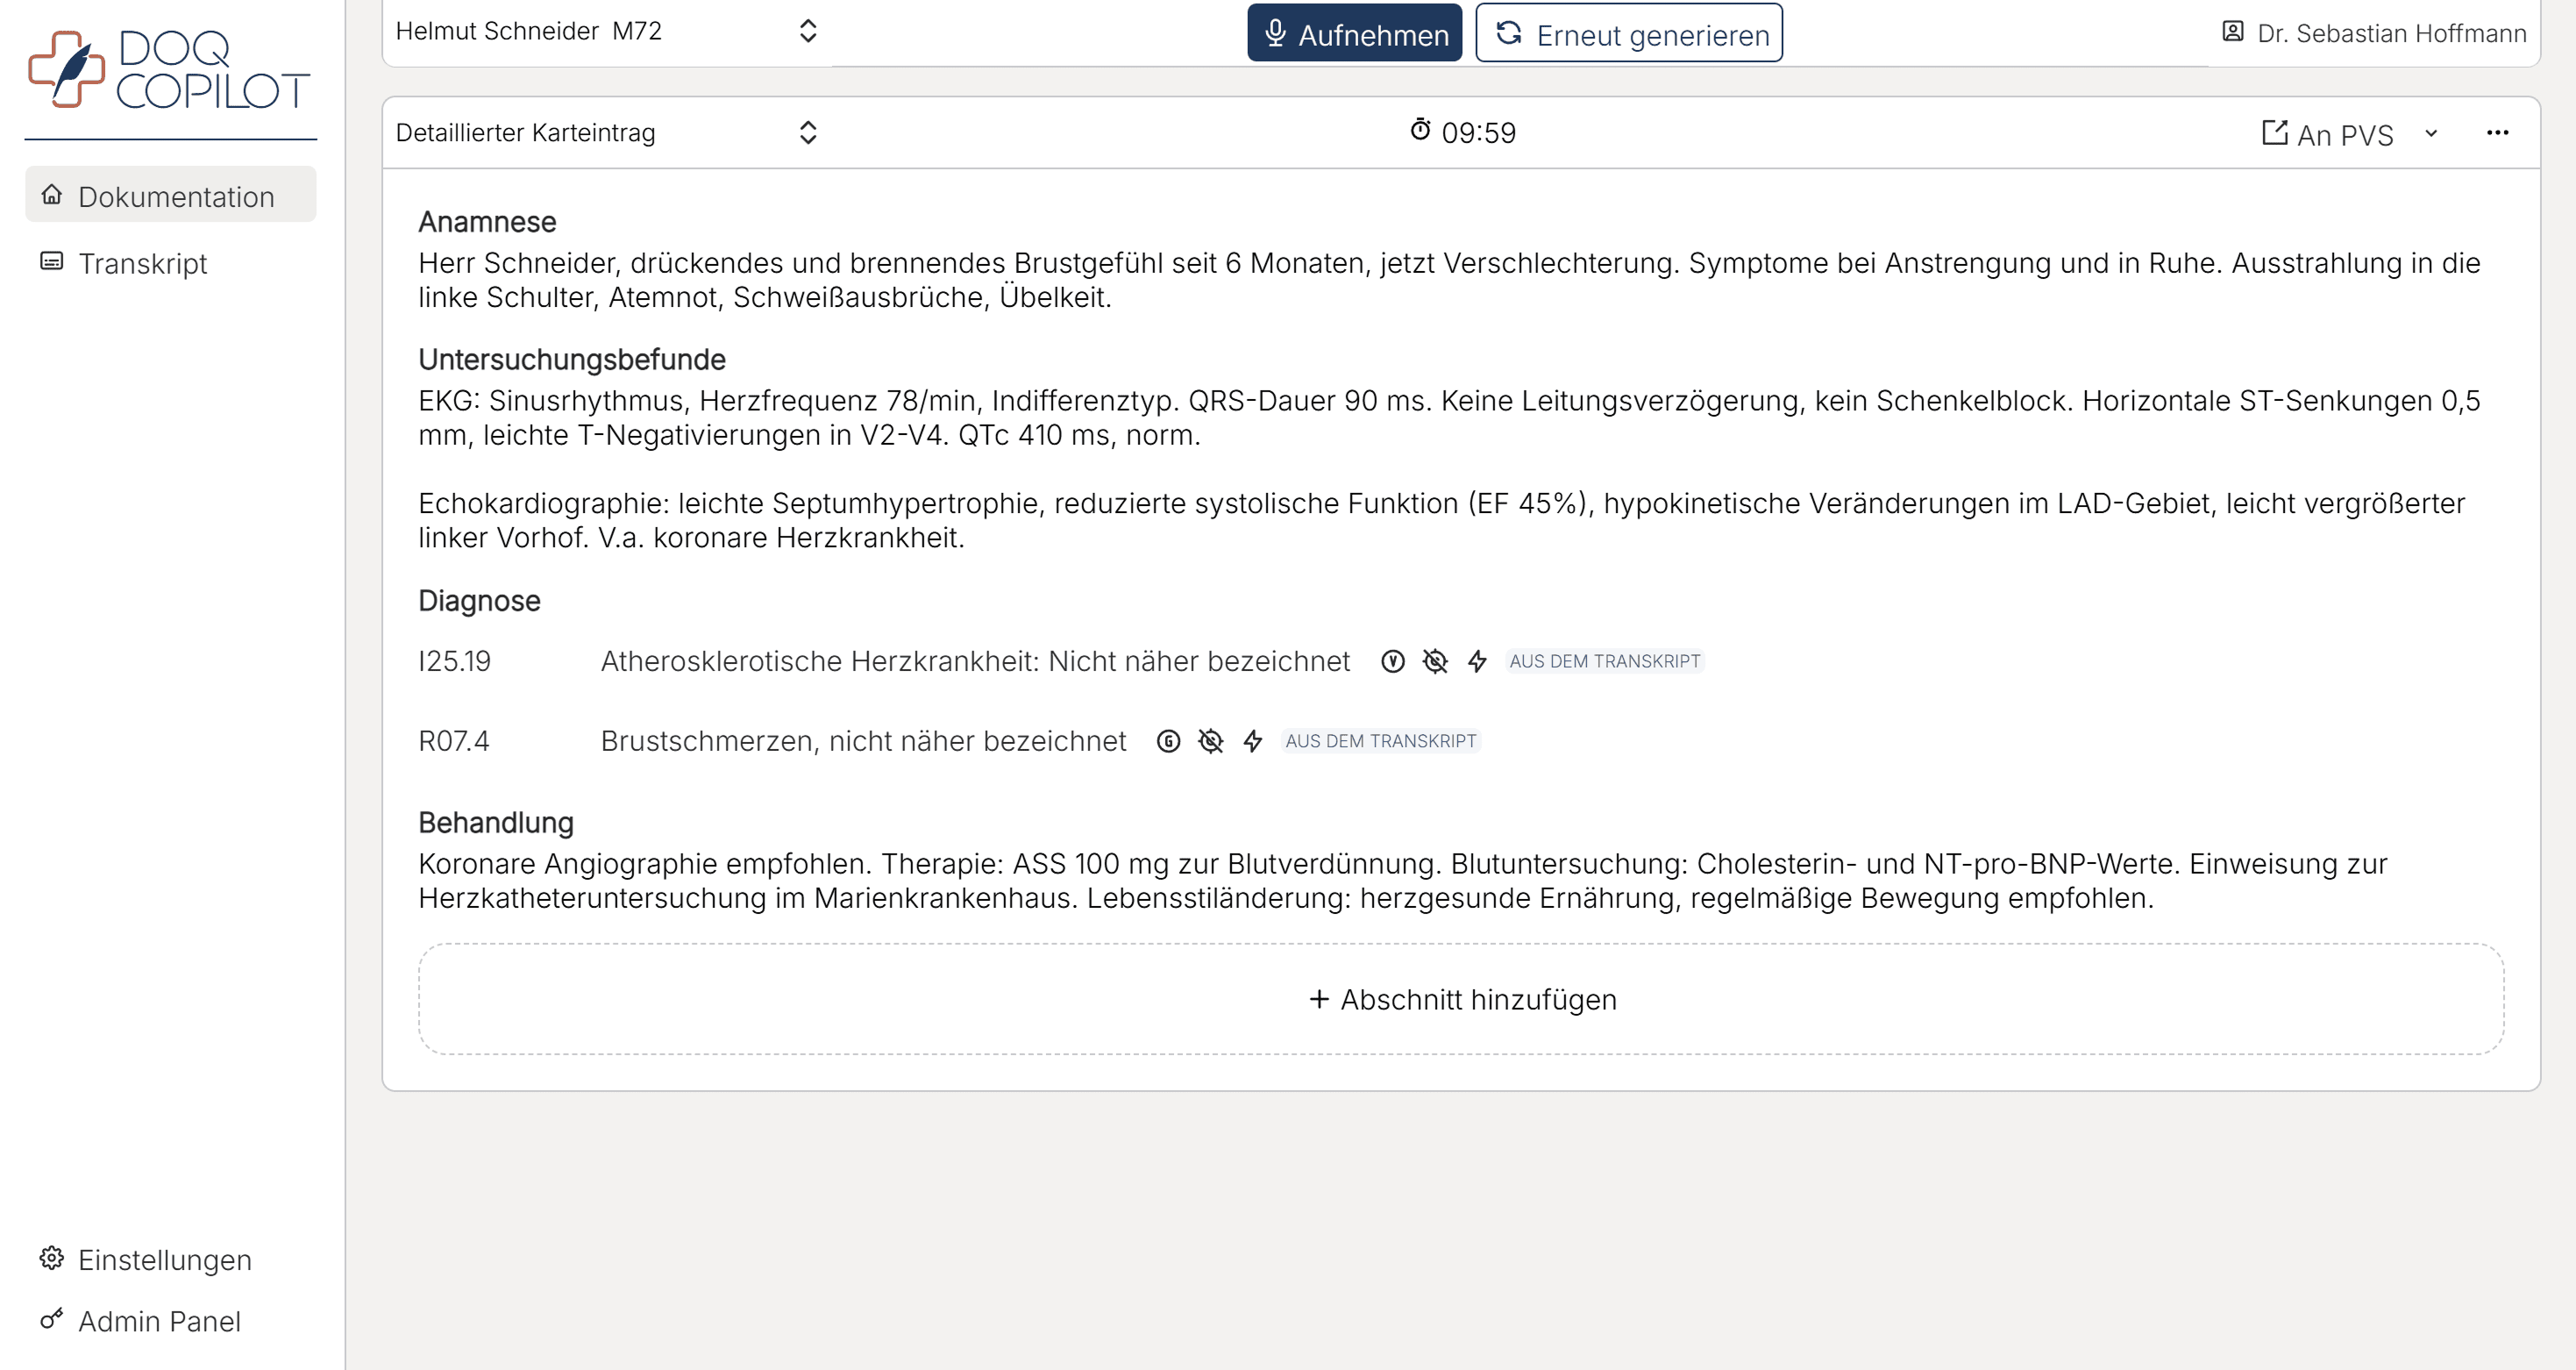Click the lightning bolt icon on Brustschmerzen row
This screenshot has height=1370, width=2576.
[x=1252, y=741]
